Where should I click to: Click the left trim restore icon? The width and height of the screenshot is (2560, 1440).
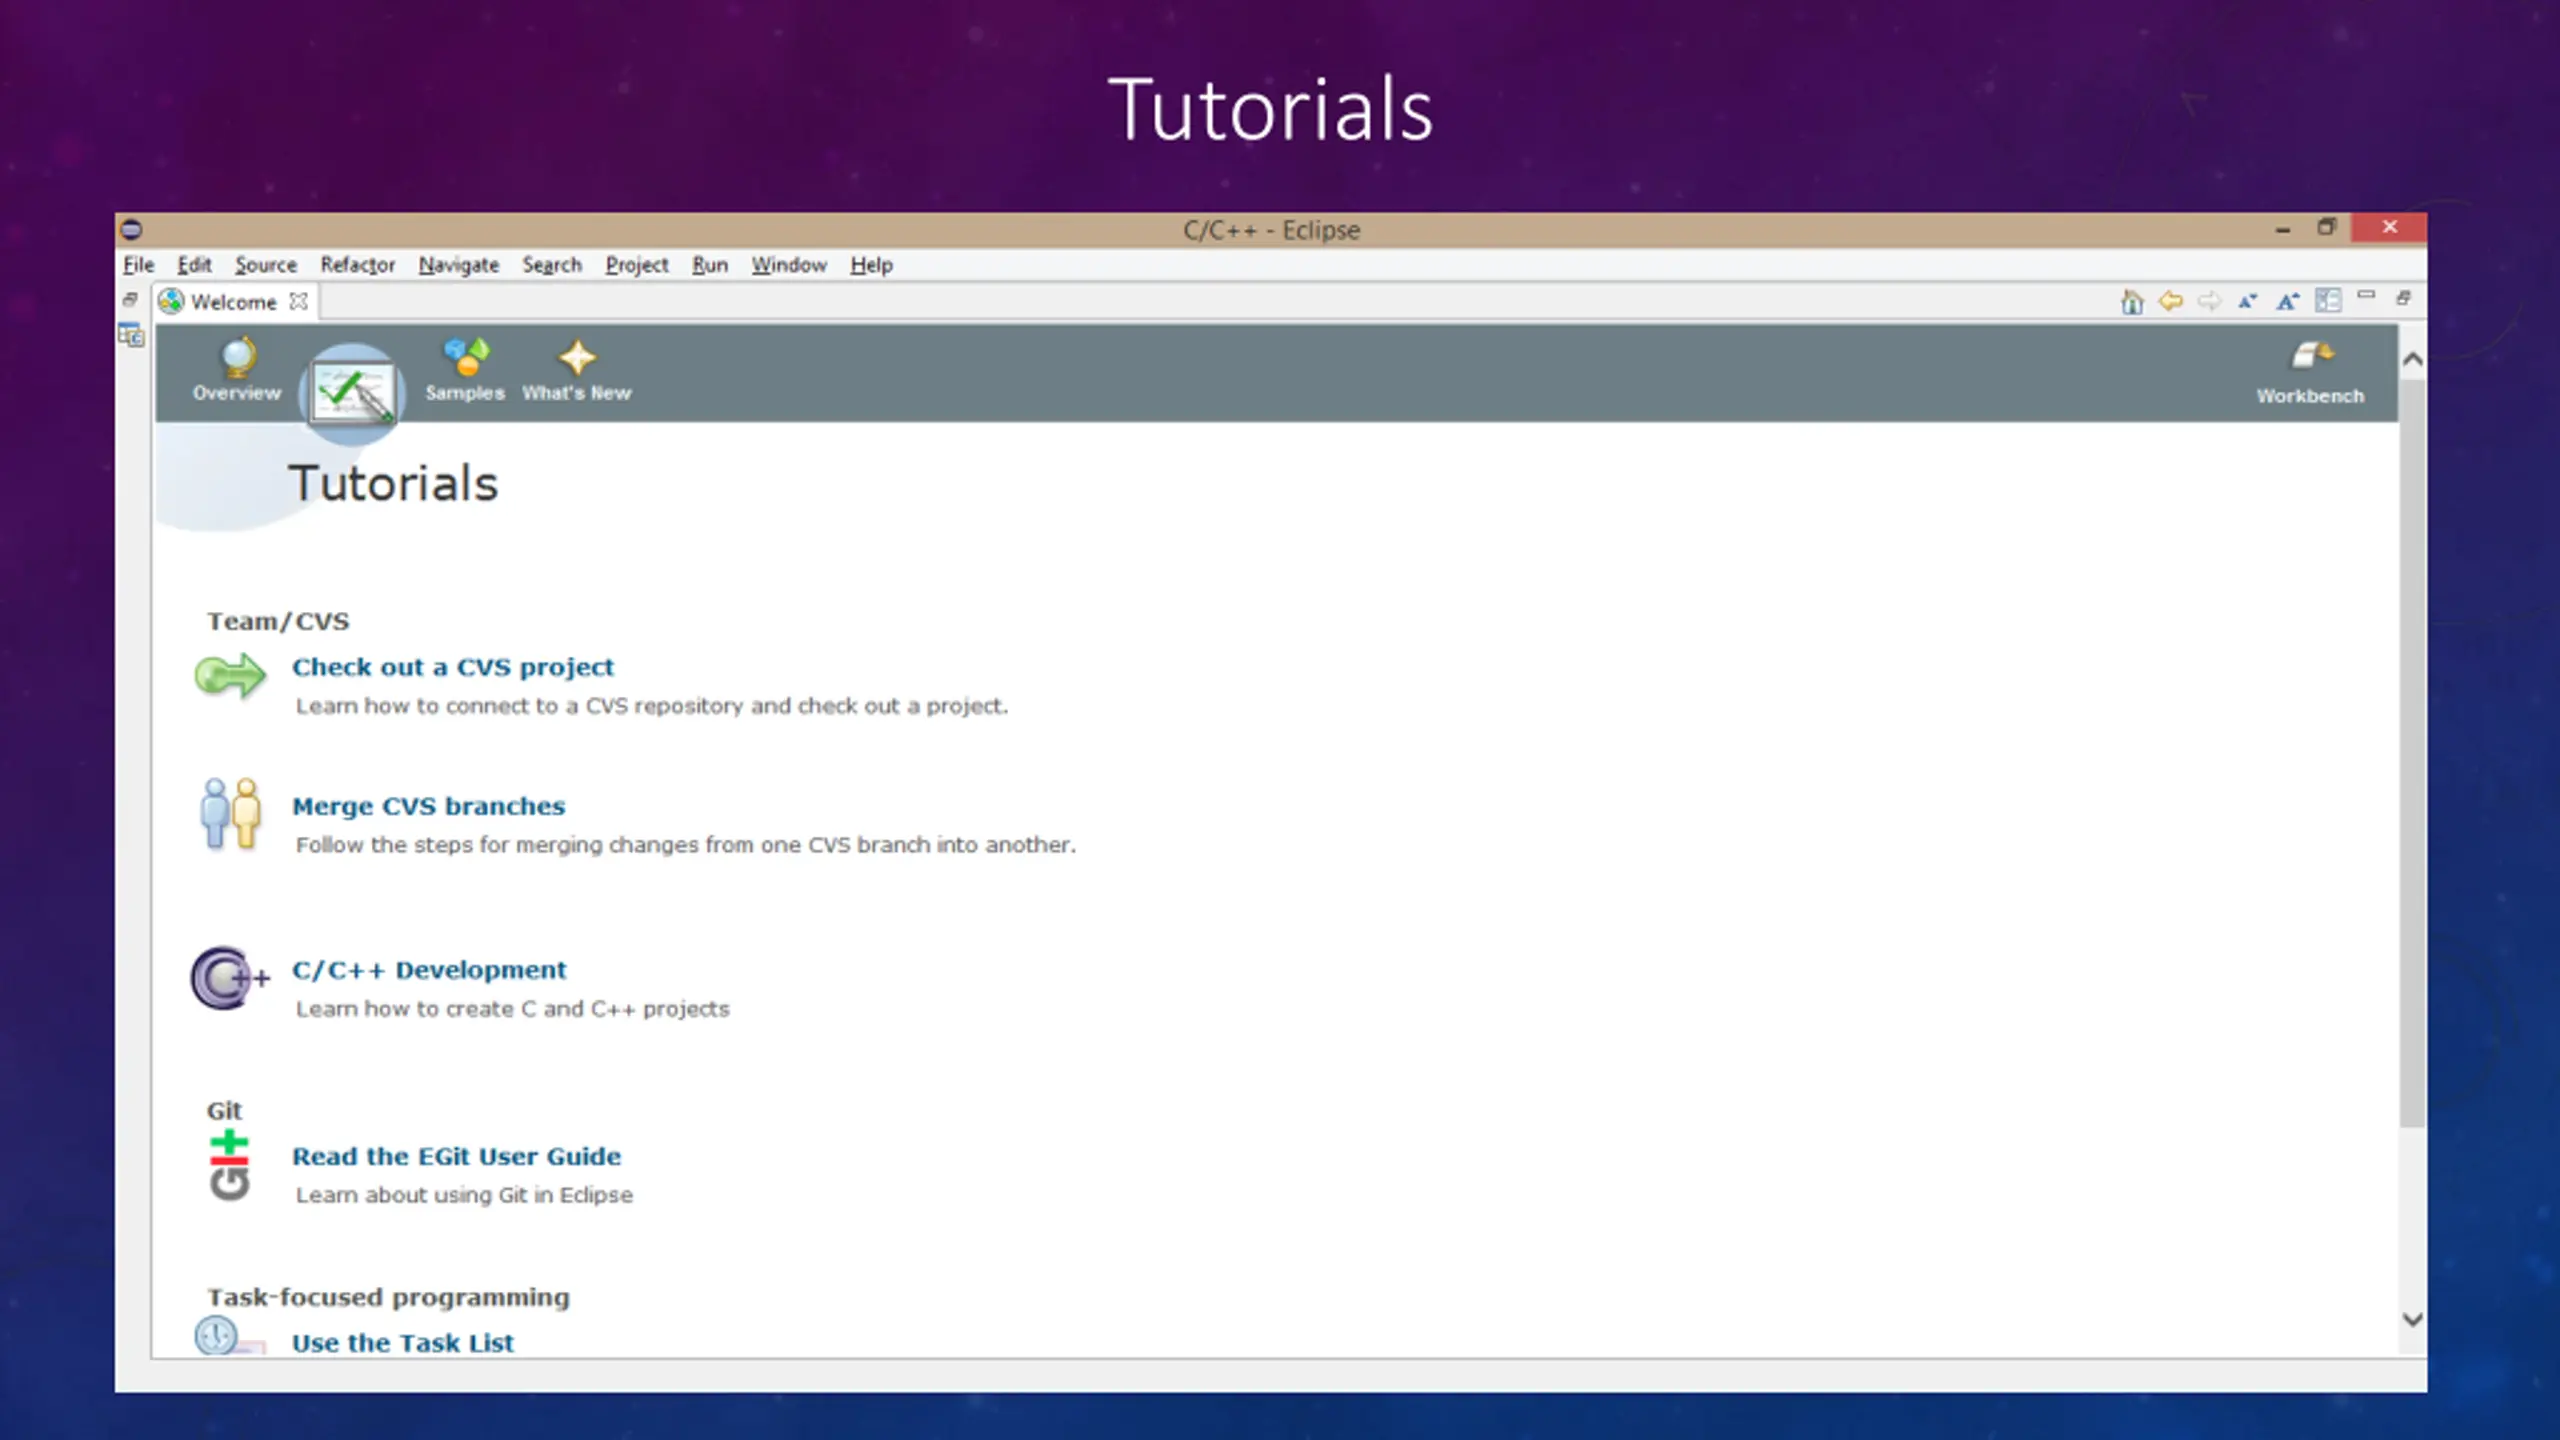click(130, 299)
